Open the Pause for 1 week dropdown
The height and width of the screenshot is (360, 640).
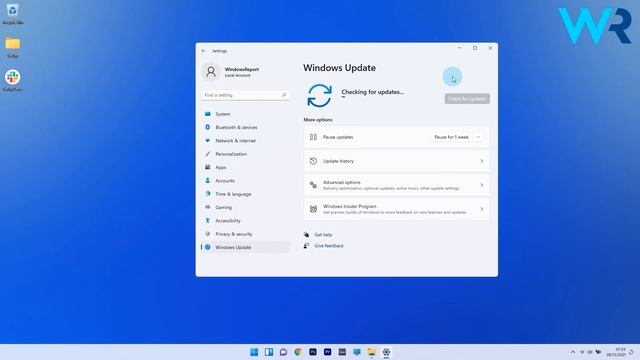[x=458, y=137]
